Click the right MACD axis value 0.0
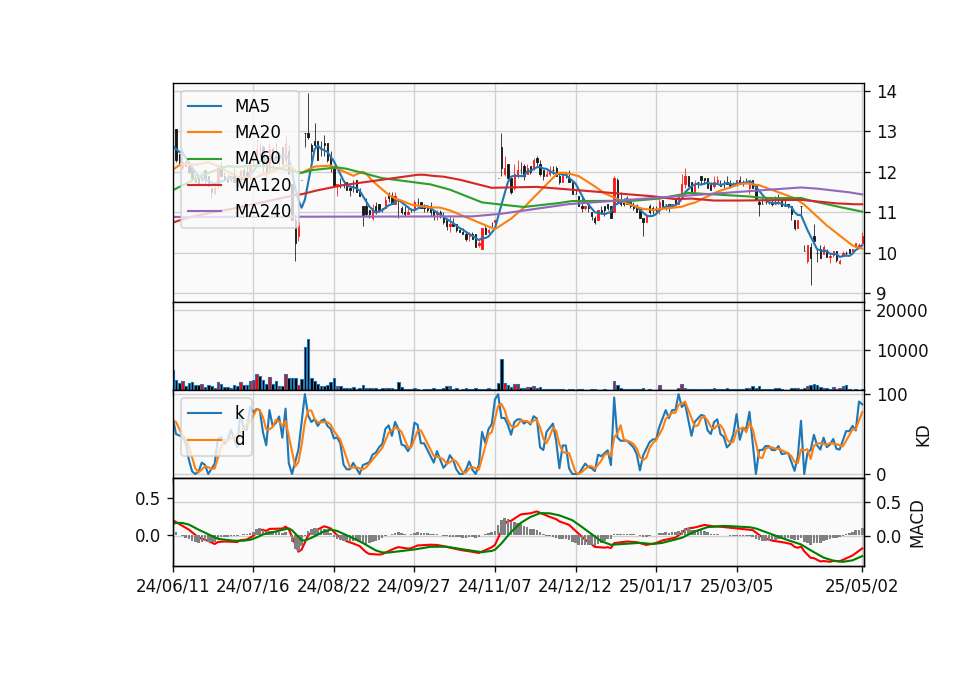This screenshot has width=960, height=690. tap(889, 537)
